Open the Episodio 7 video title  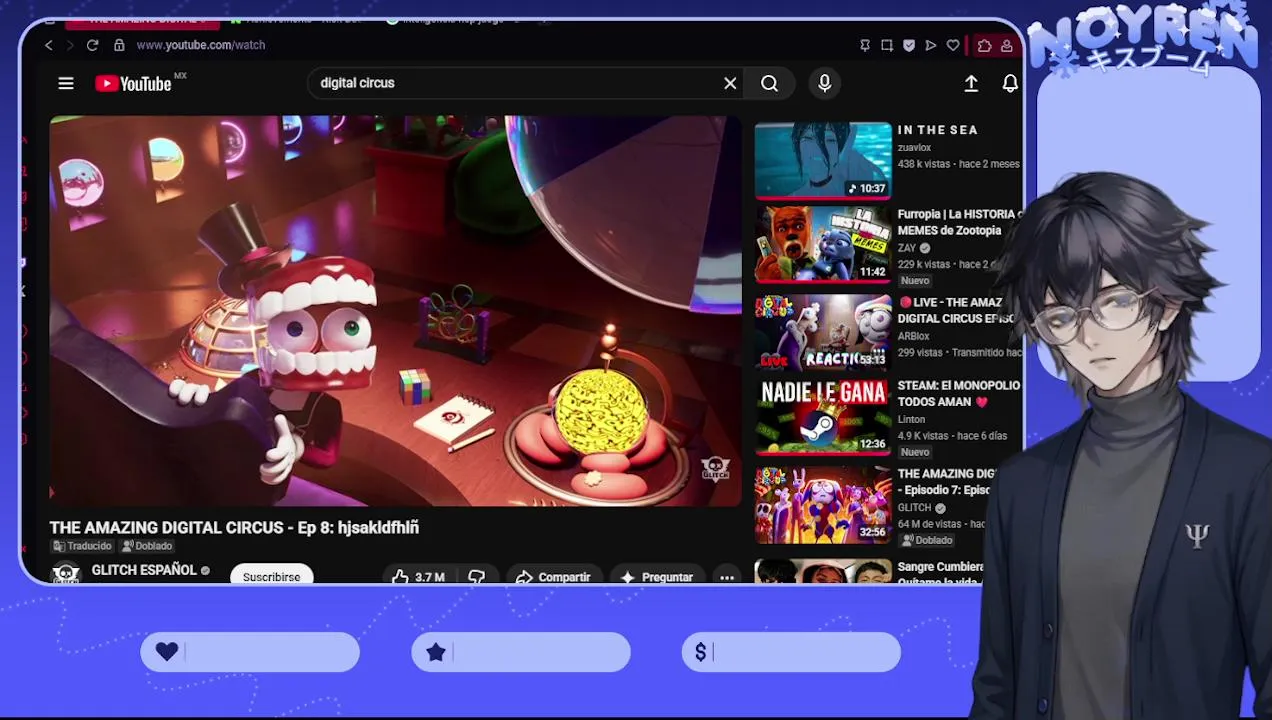tap(945, 482)
